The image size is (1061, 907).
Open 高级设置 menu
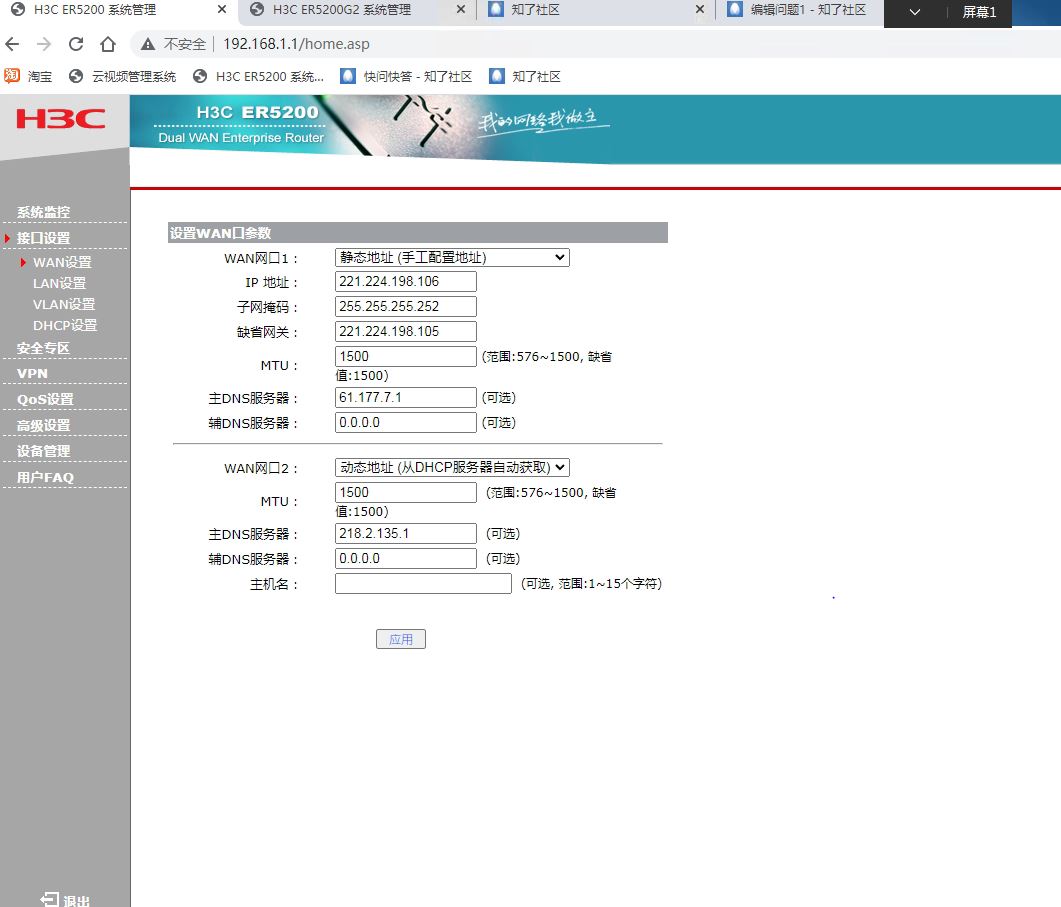(43, 426)
